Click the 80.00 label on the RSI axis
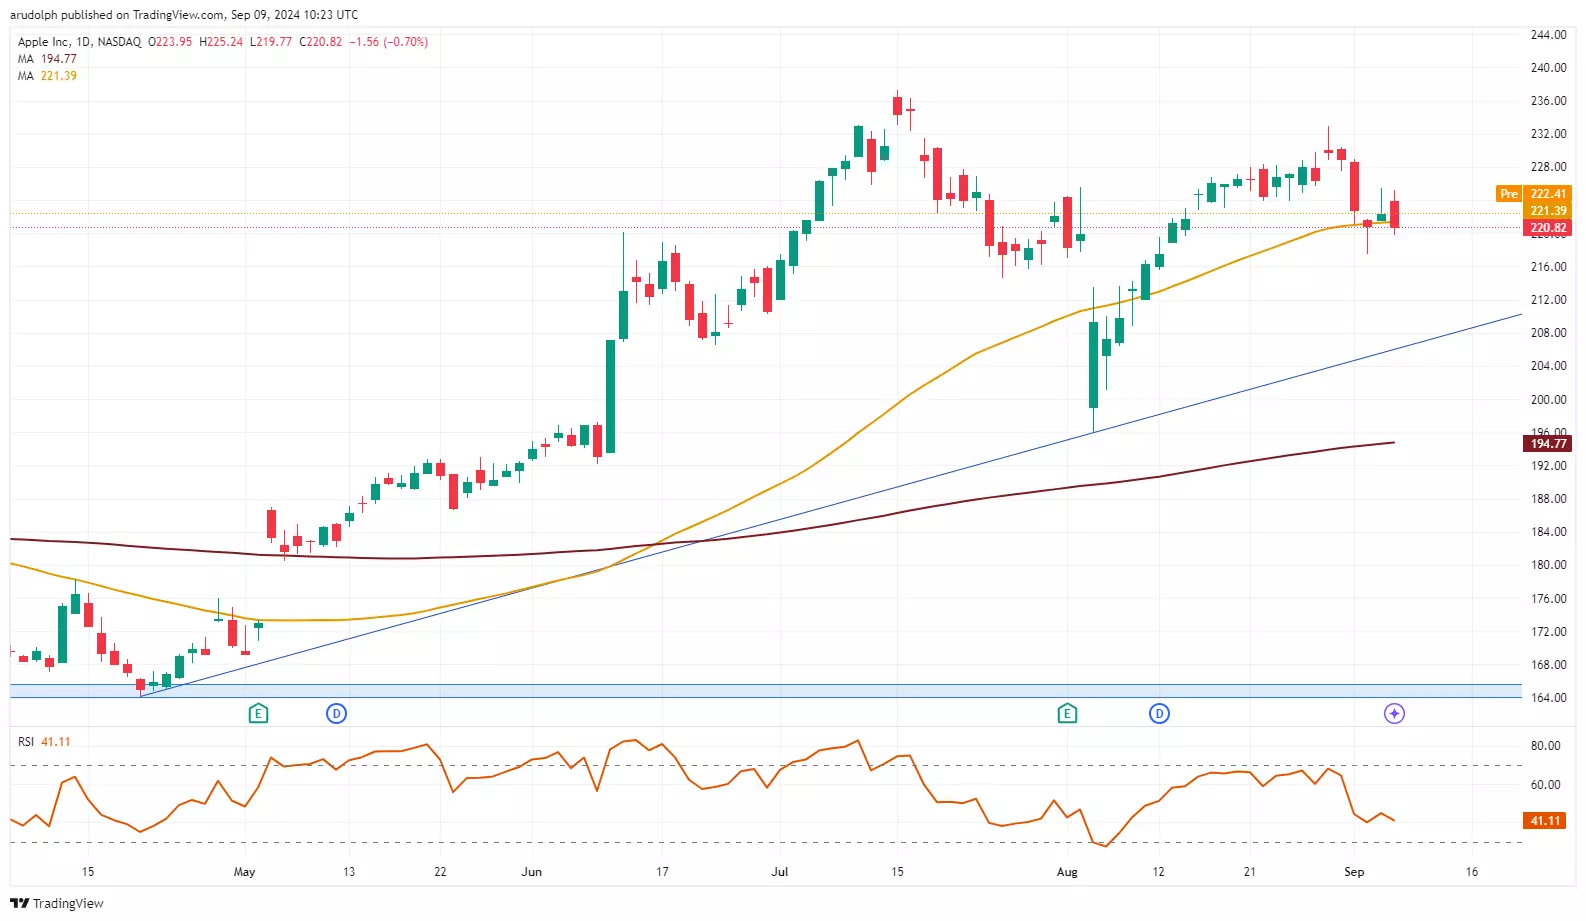Image resolution: width=1586 pixels, height=921 pixels. pos(1545,746)
